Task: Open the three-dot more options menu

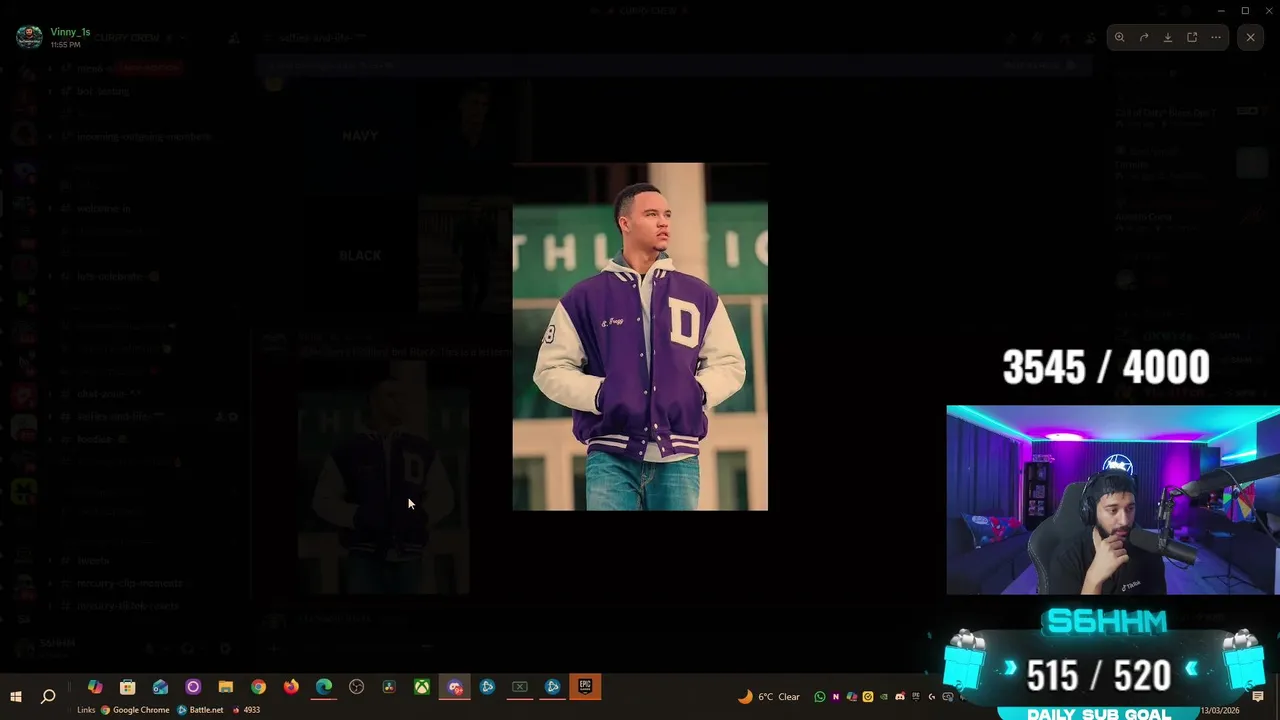Action: (1216, 37)
